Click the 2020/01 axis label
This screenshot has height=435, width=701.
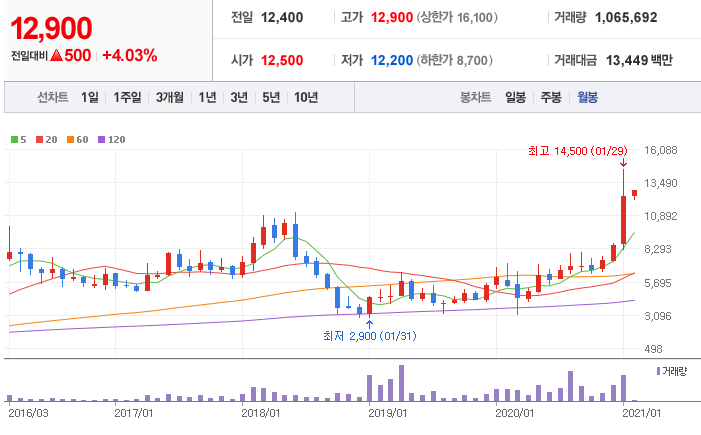(515, 413)
